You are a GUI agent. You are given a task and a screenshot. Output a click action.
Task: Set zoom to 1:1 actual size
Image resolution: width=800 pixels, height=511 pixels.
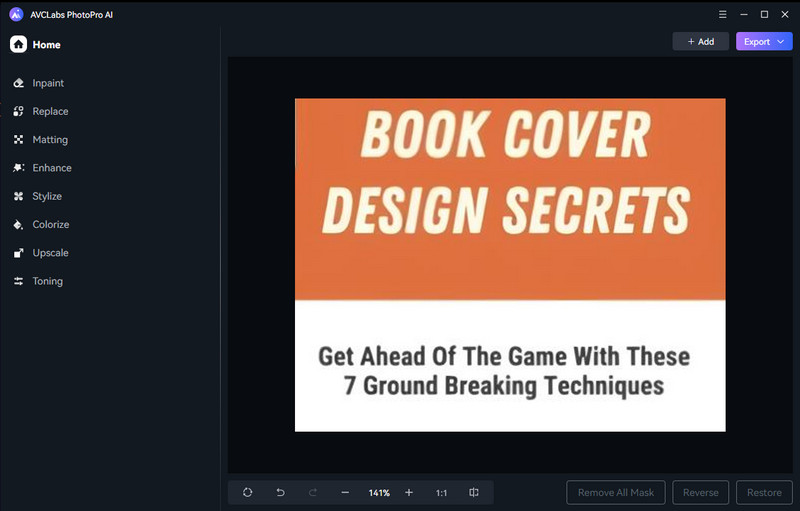(441, 493)
